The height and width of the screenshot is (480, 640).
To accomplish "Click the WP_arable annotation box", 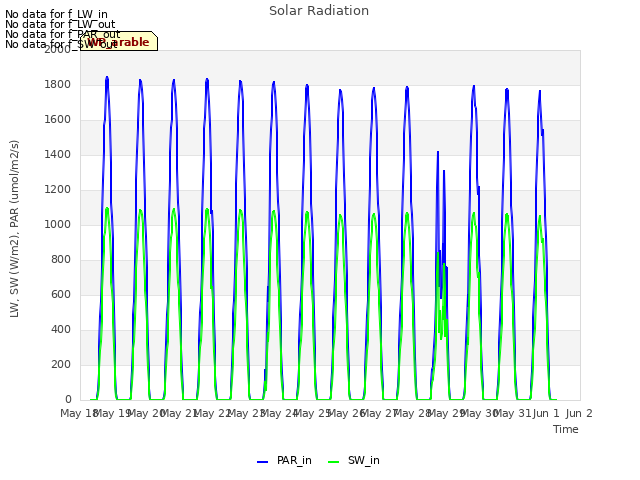I will click(119, 41).
